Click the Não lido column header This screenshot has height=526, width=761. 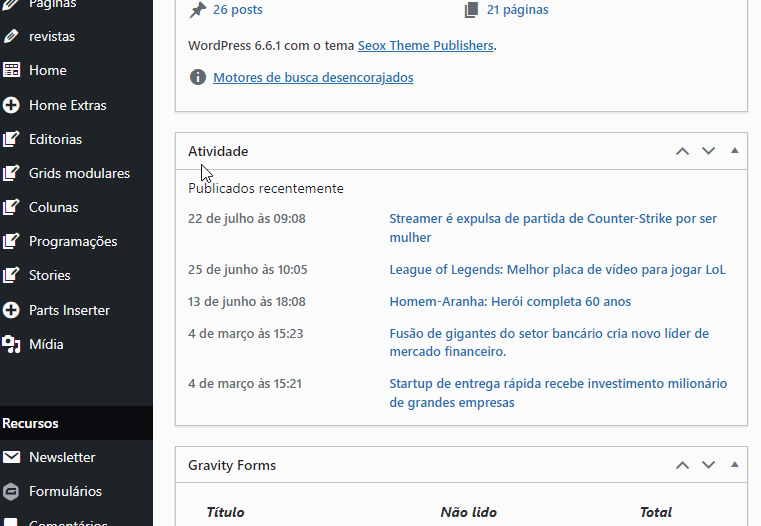click(x=468, y=512)
